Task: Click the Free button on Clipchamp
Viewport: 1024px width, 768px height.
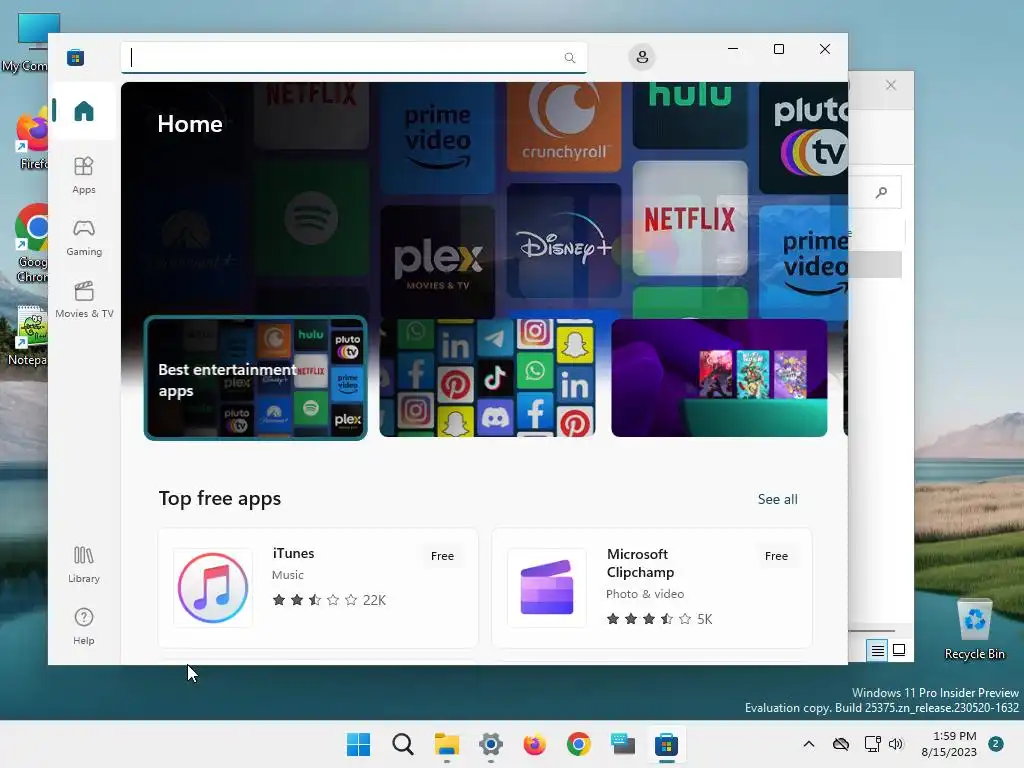Action: (776, 556)
